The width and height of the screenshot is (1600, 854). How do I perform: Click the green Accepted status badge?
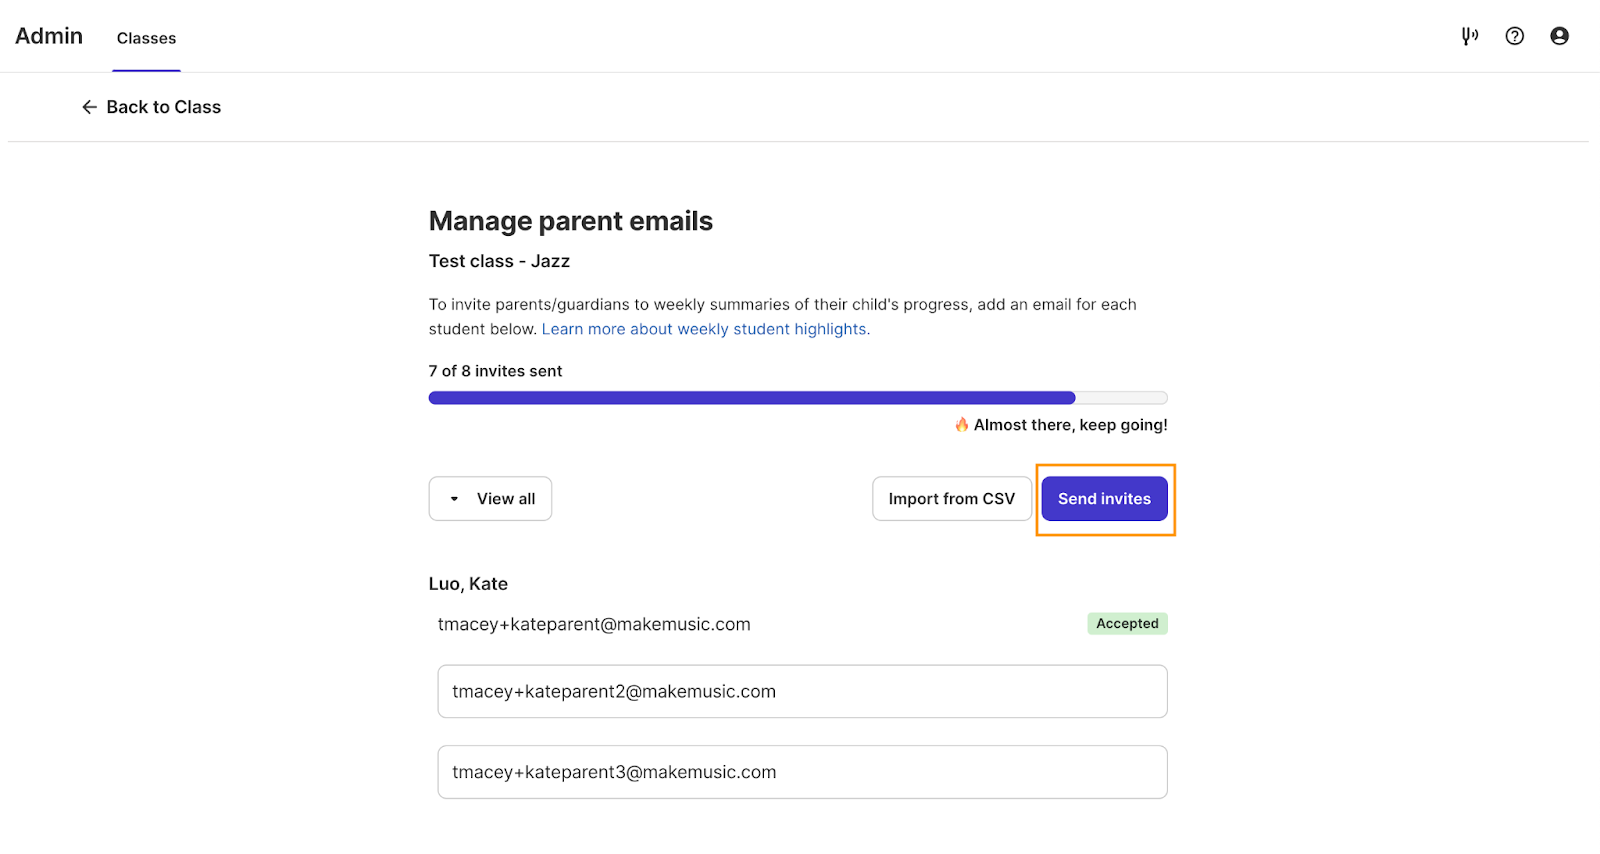(1127, 624)
